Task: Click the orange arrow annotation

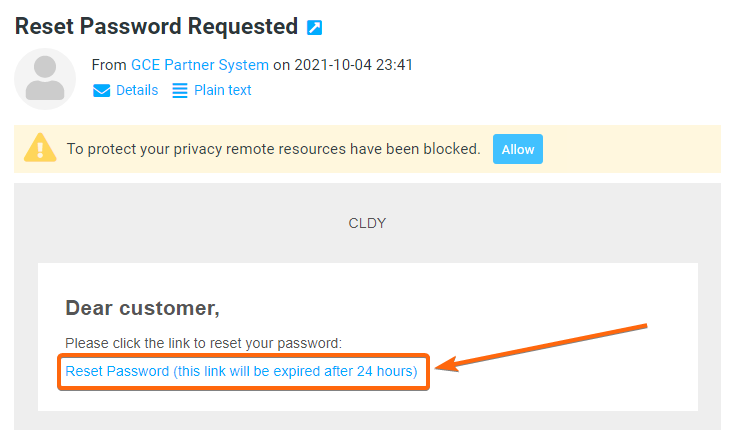Action: [541, 347]
